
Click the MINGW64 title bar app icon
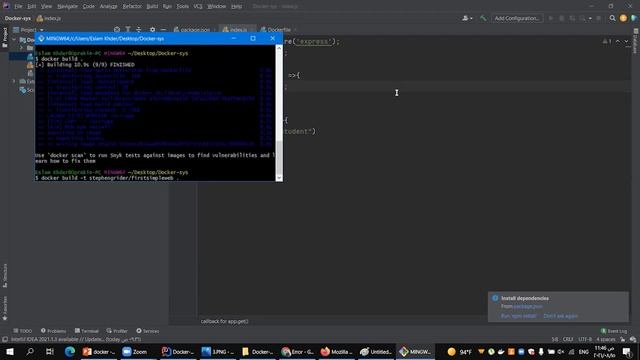pyautogui.click(x=41, y=38)
